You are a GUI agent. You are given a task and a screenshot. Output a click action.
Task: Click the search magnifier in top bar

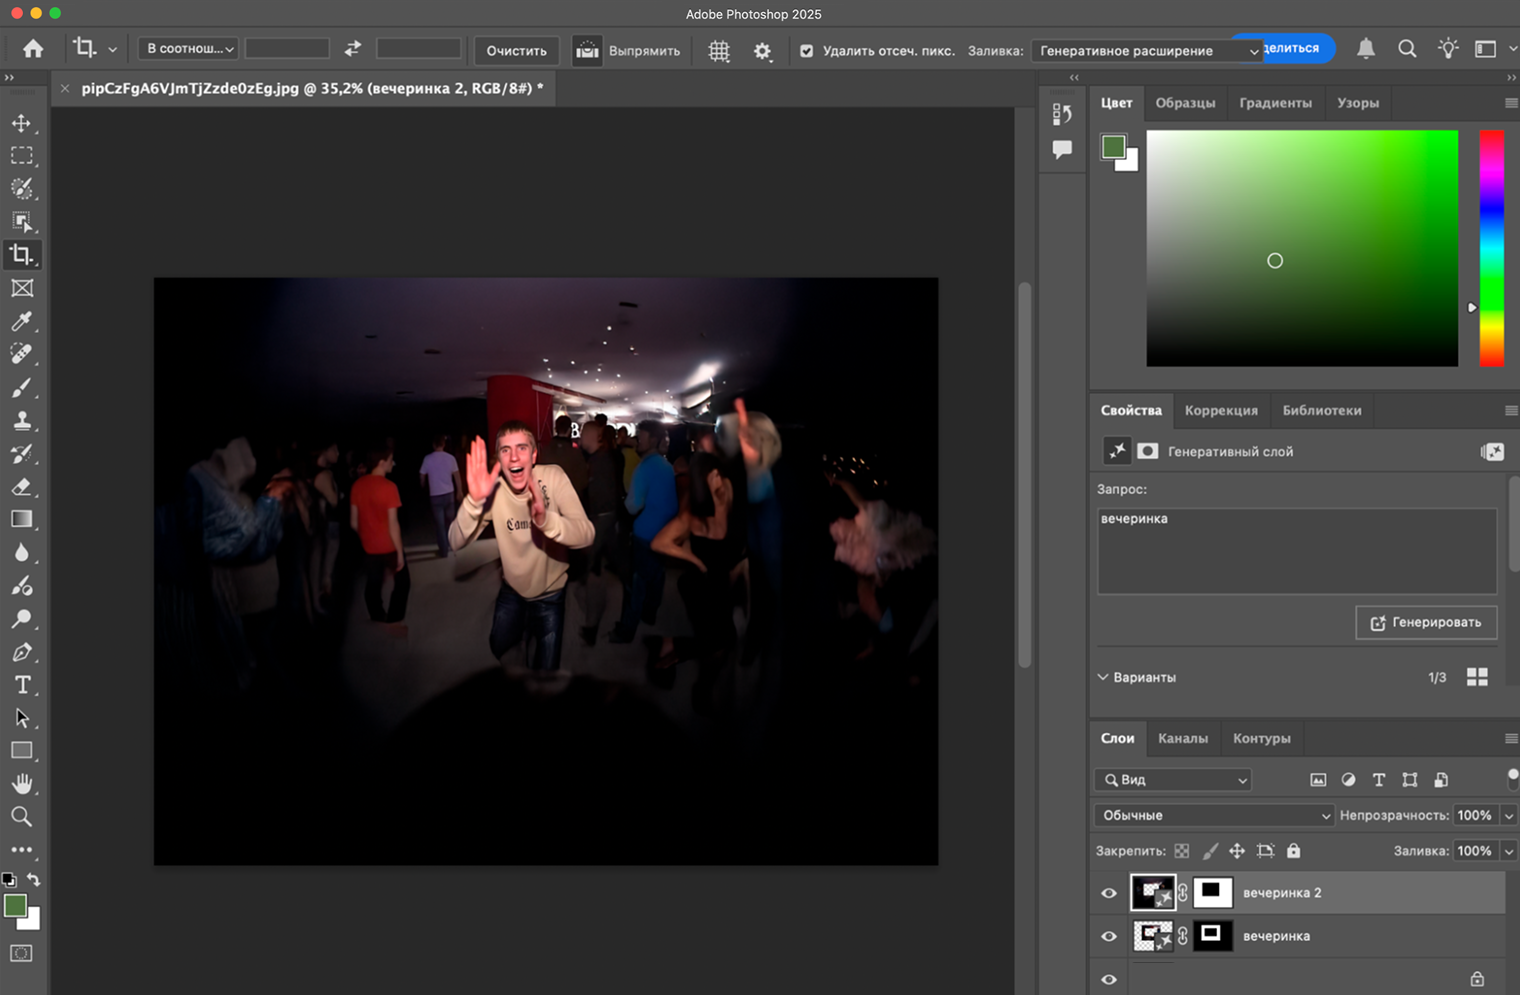pyautogui.click(x=1407, y=48)
